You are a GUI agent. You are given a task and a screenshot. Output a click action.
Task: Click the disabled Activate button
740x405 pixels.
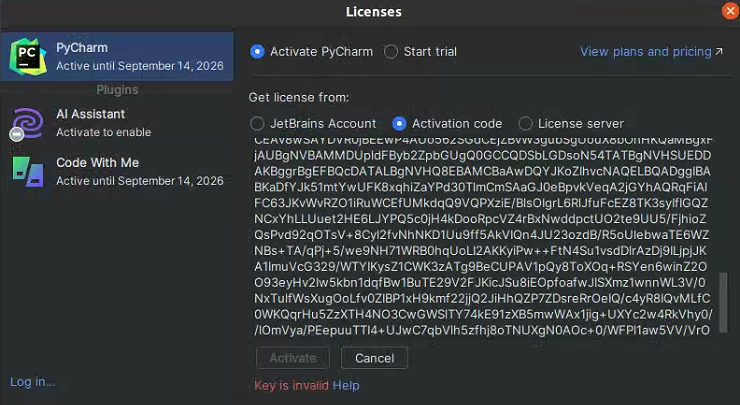(293, 358)
